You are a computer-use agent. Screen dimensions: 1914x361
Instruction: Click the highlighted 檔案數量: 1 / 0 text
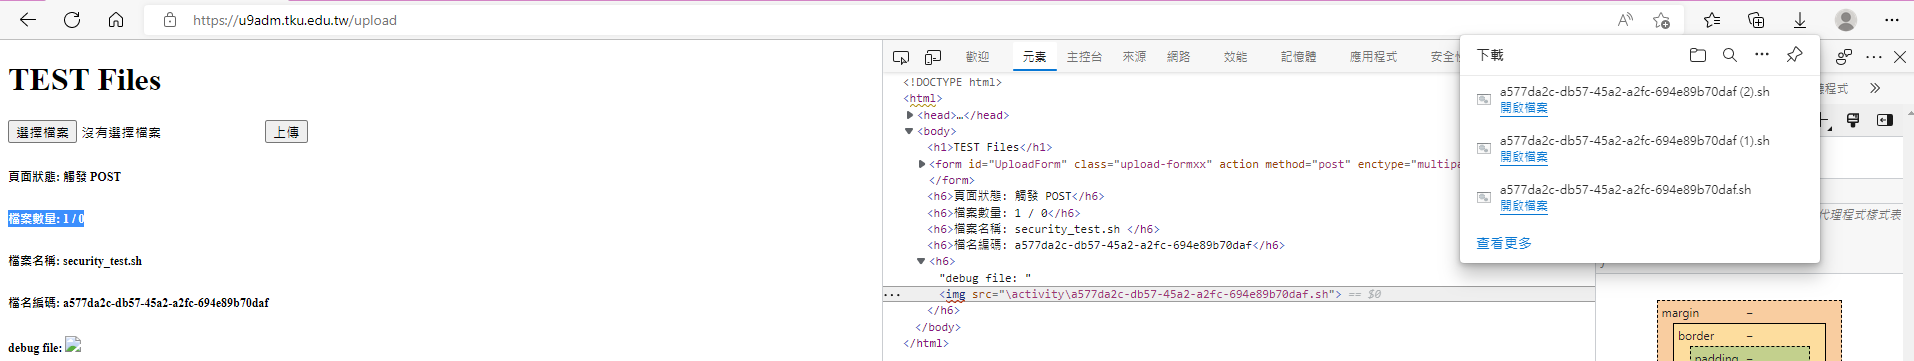(46, 218)
